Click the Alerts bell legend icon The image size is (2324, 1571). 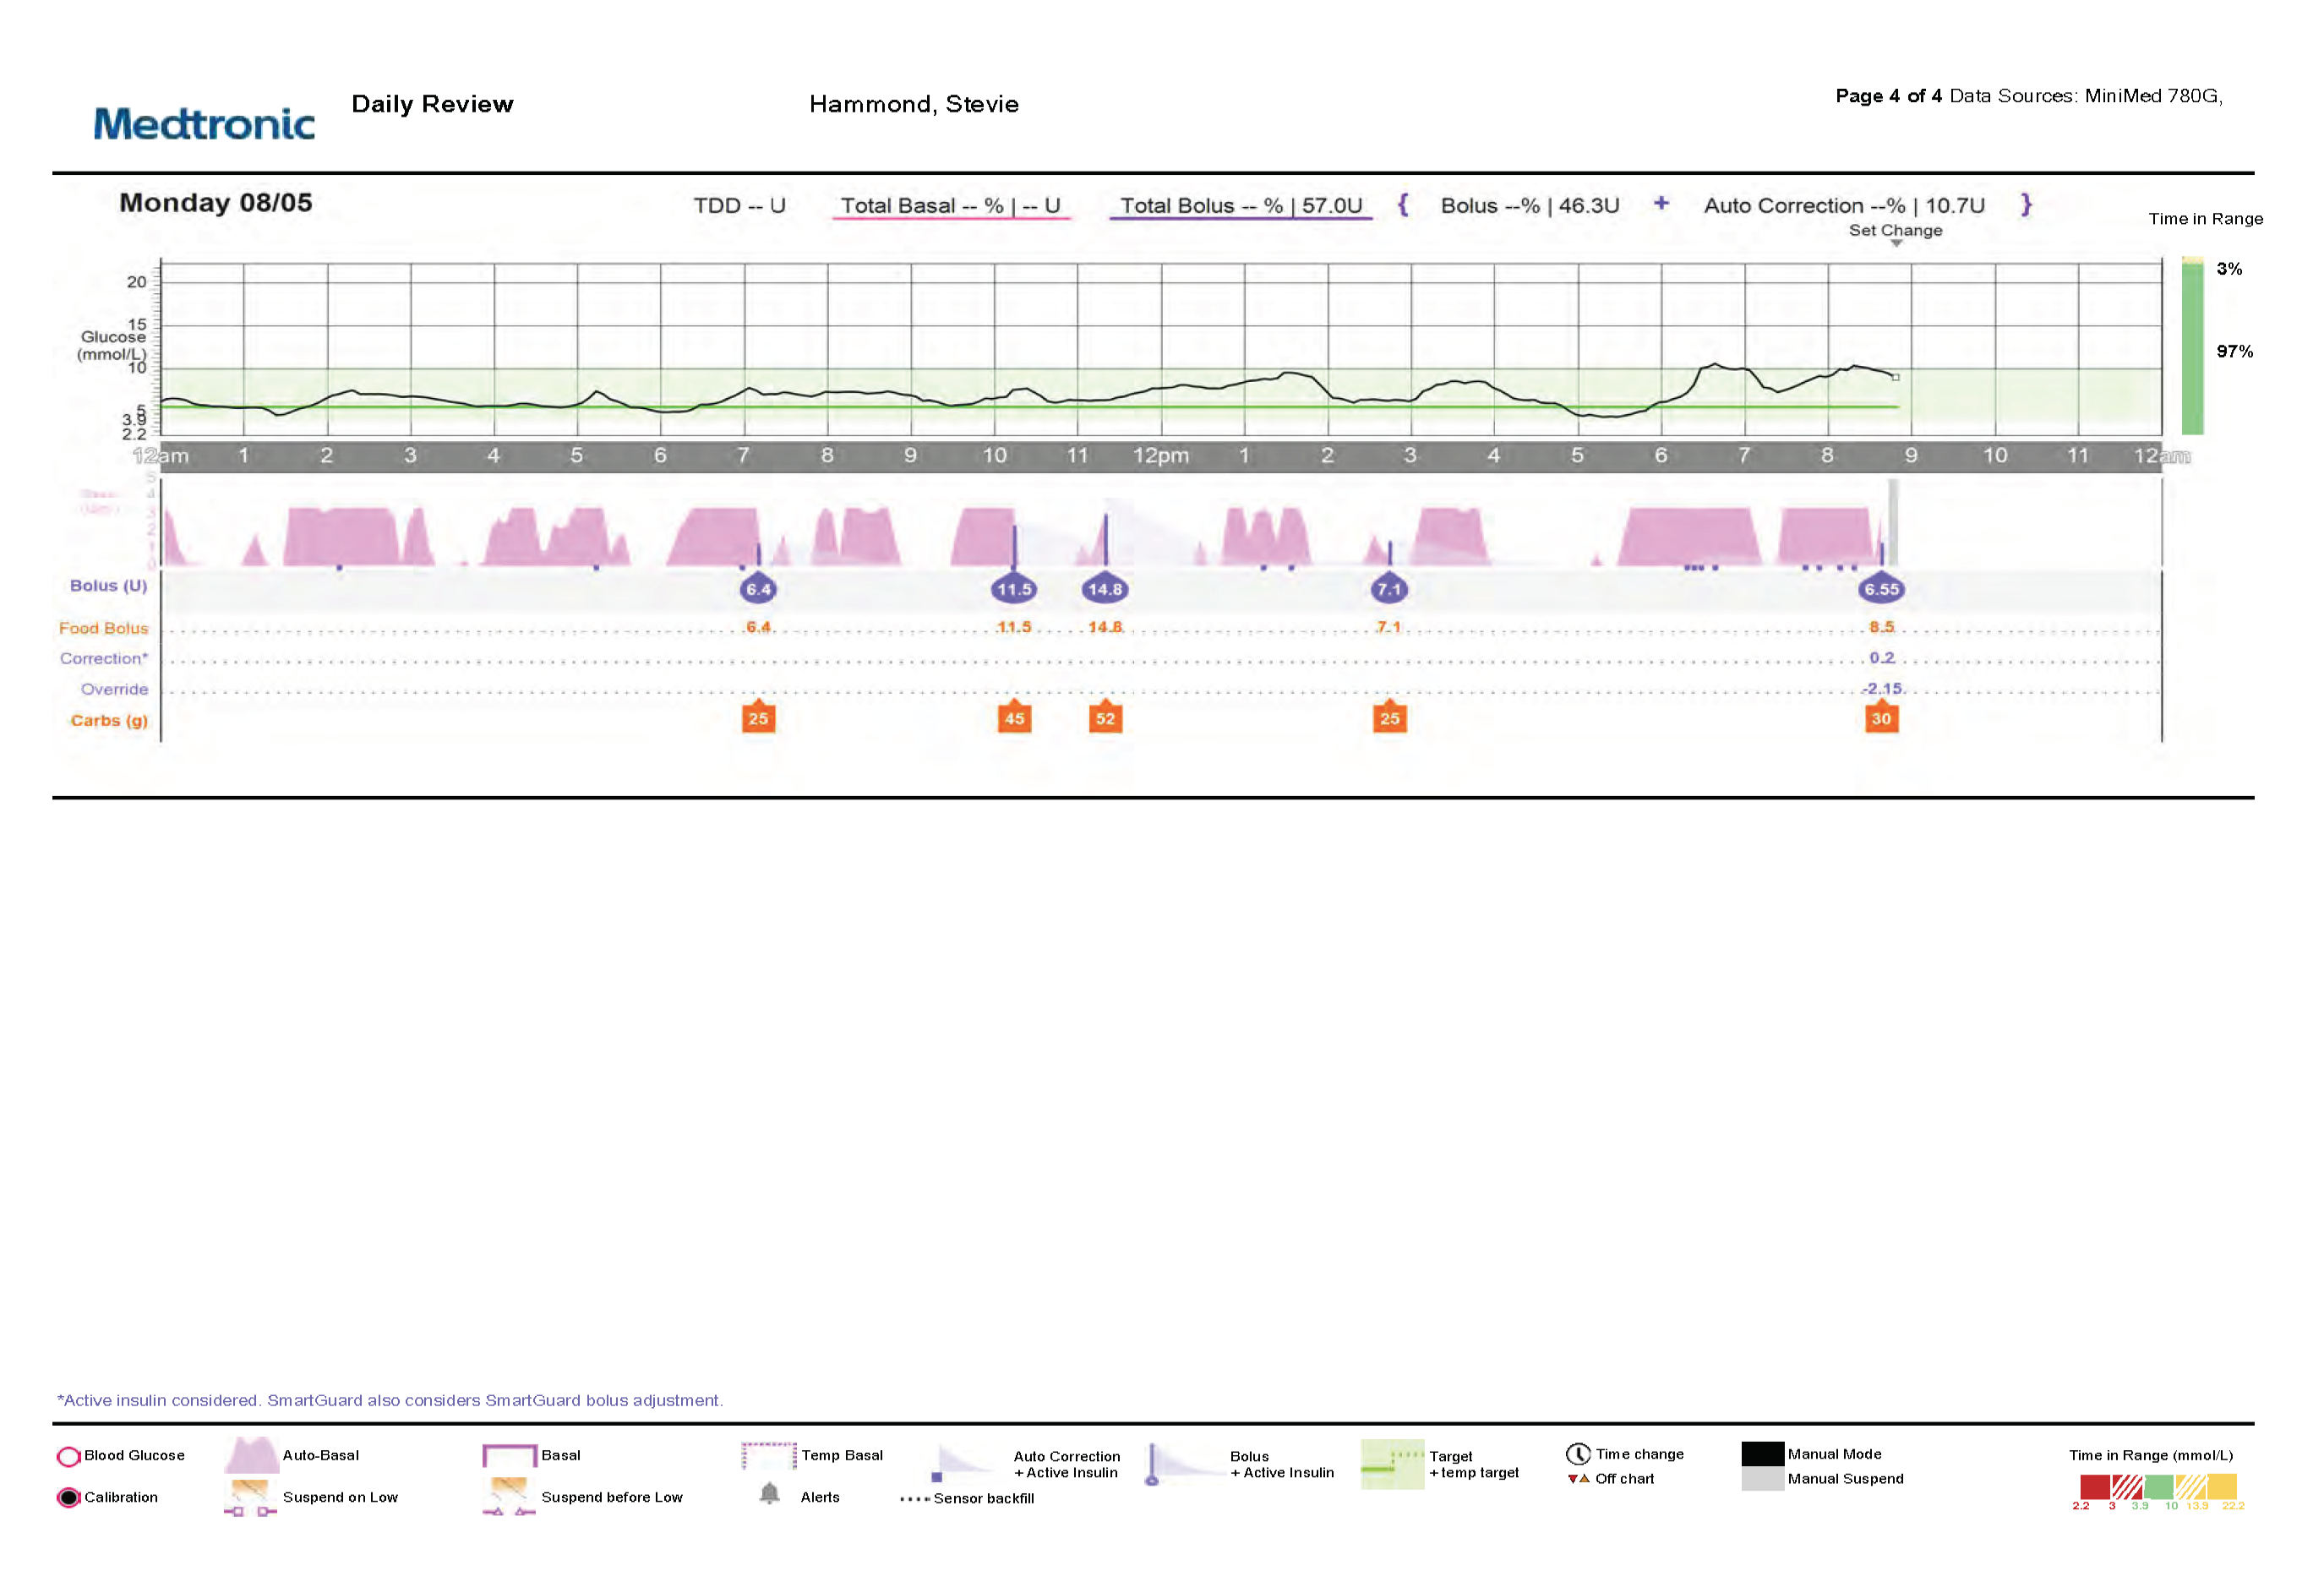click(768, 1493)
